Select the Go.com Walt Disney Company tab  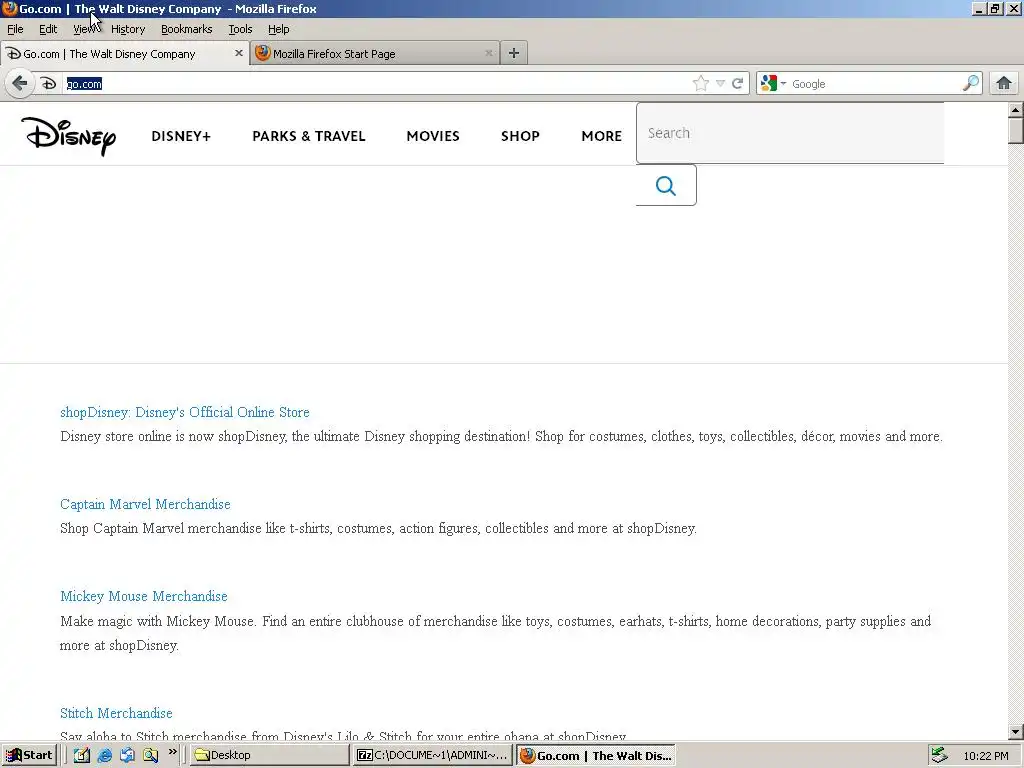point(125,54)
